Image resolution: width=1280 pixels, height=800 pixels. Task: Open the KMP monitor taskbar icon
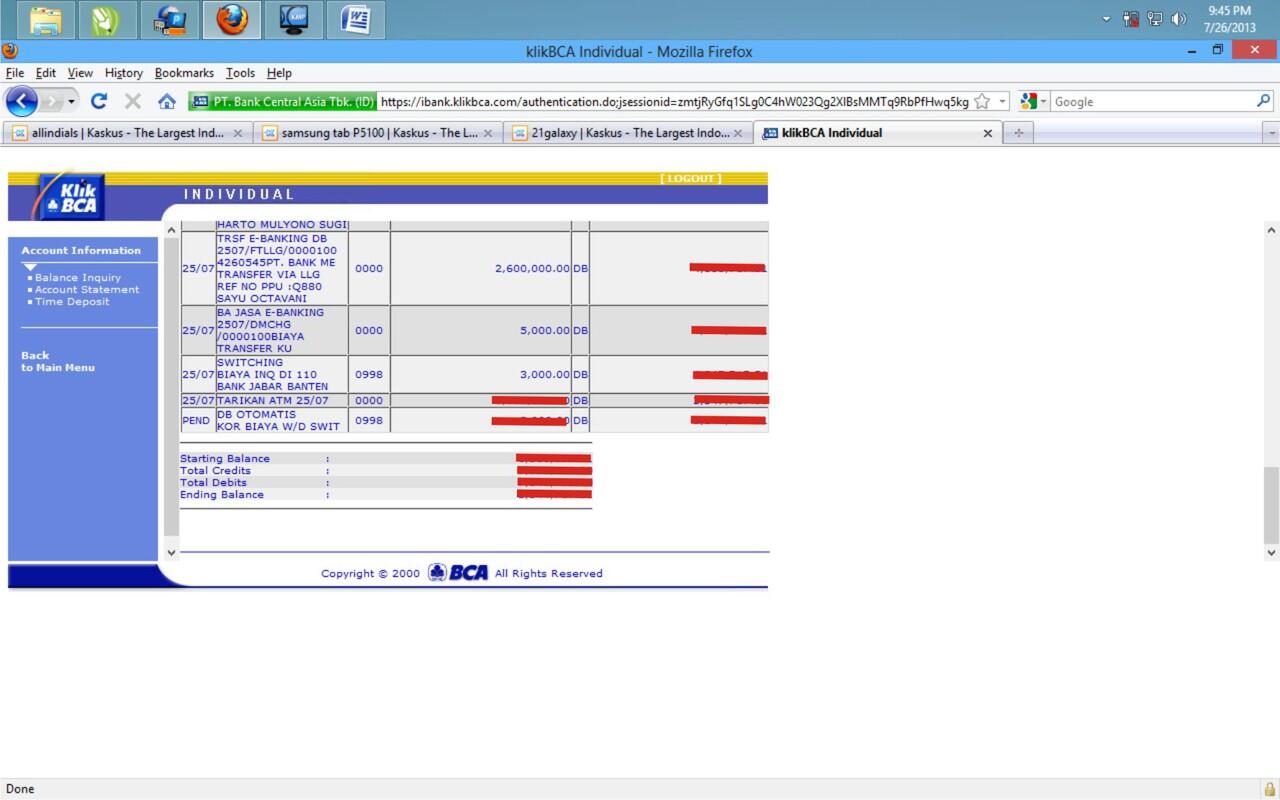pyautogui.click(x=294, y=20)
